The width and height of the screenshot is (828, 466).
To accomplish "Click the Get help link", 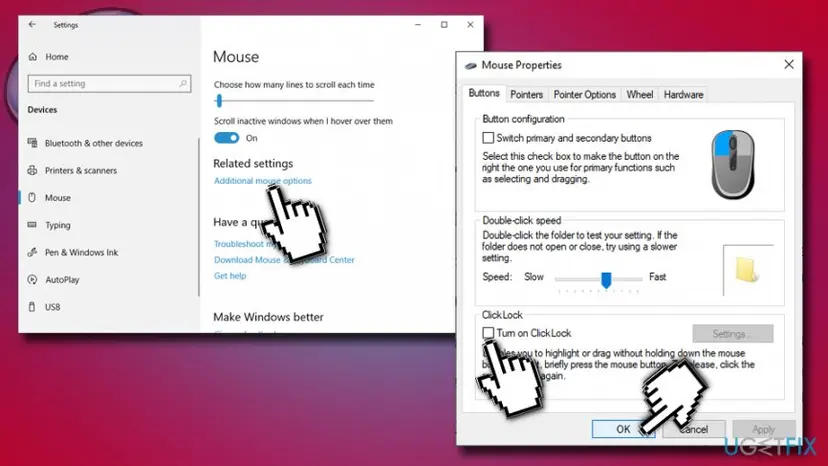I will point(230,276).
